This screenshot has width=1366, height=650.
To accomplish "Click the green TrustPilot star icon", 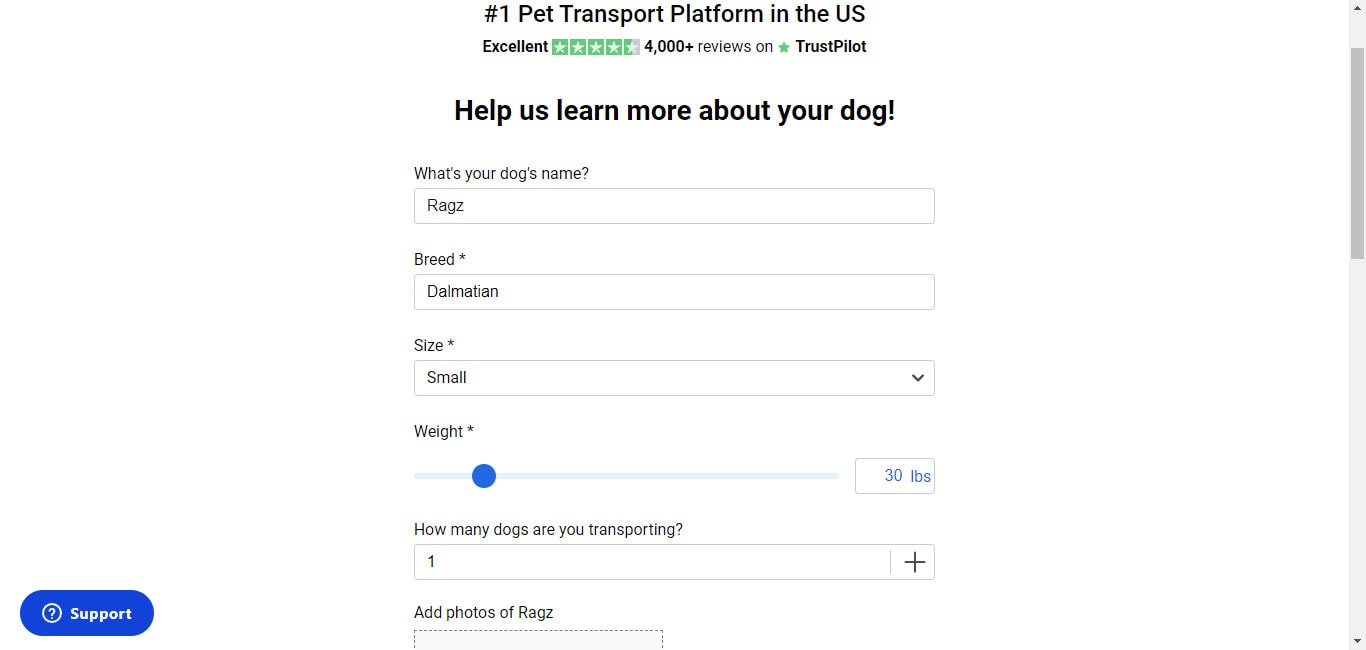I will coord(784,46).
